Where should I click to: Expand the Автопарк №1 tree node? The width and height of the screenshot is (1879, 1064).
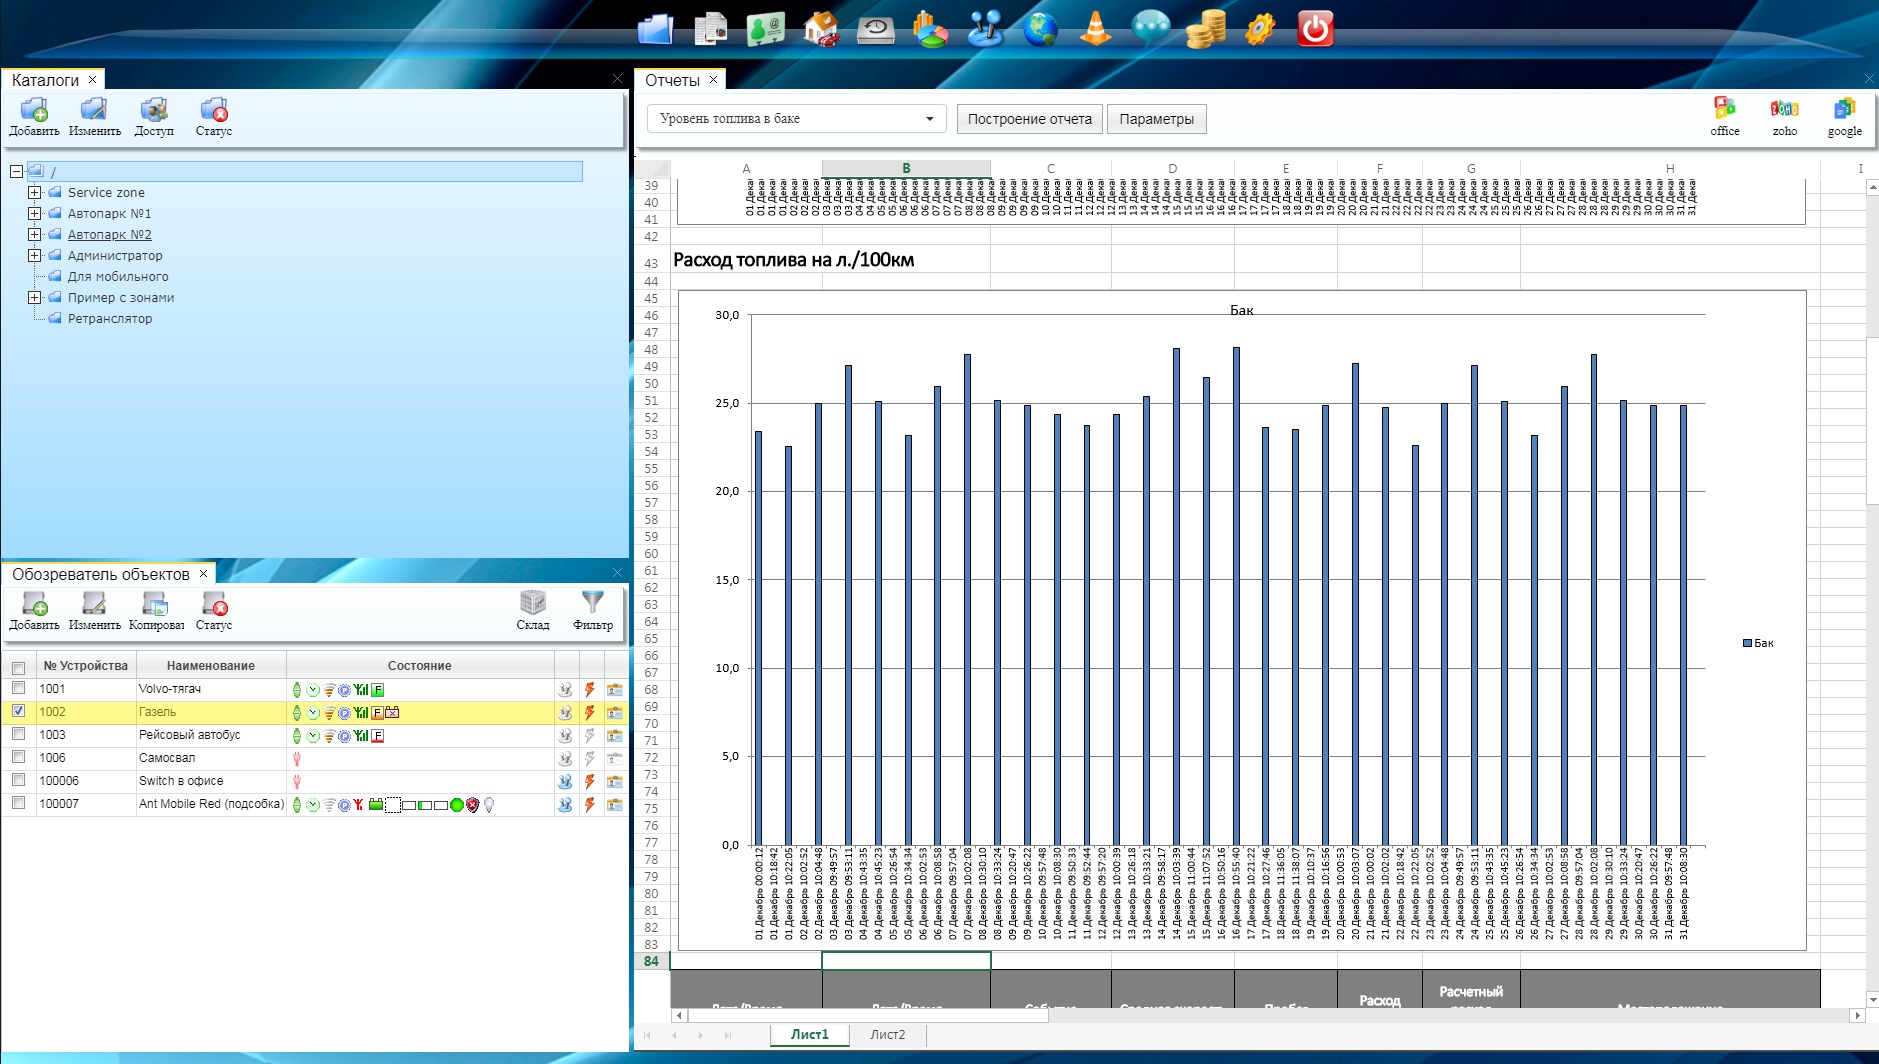click(x=35, y=213)
